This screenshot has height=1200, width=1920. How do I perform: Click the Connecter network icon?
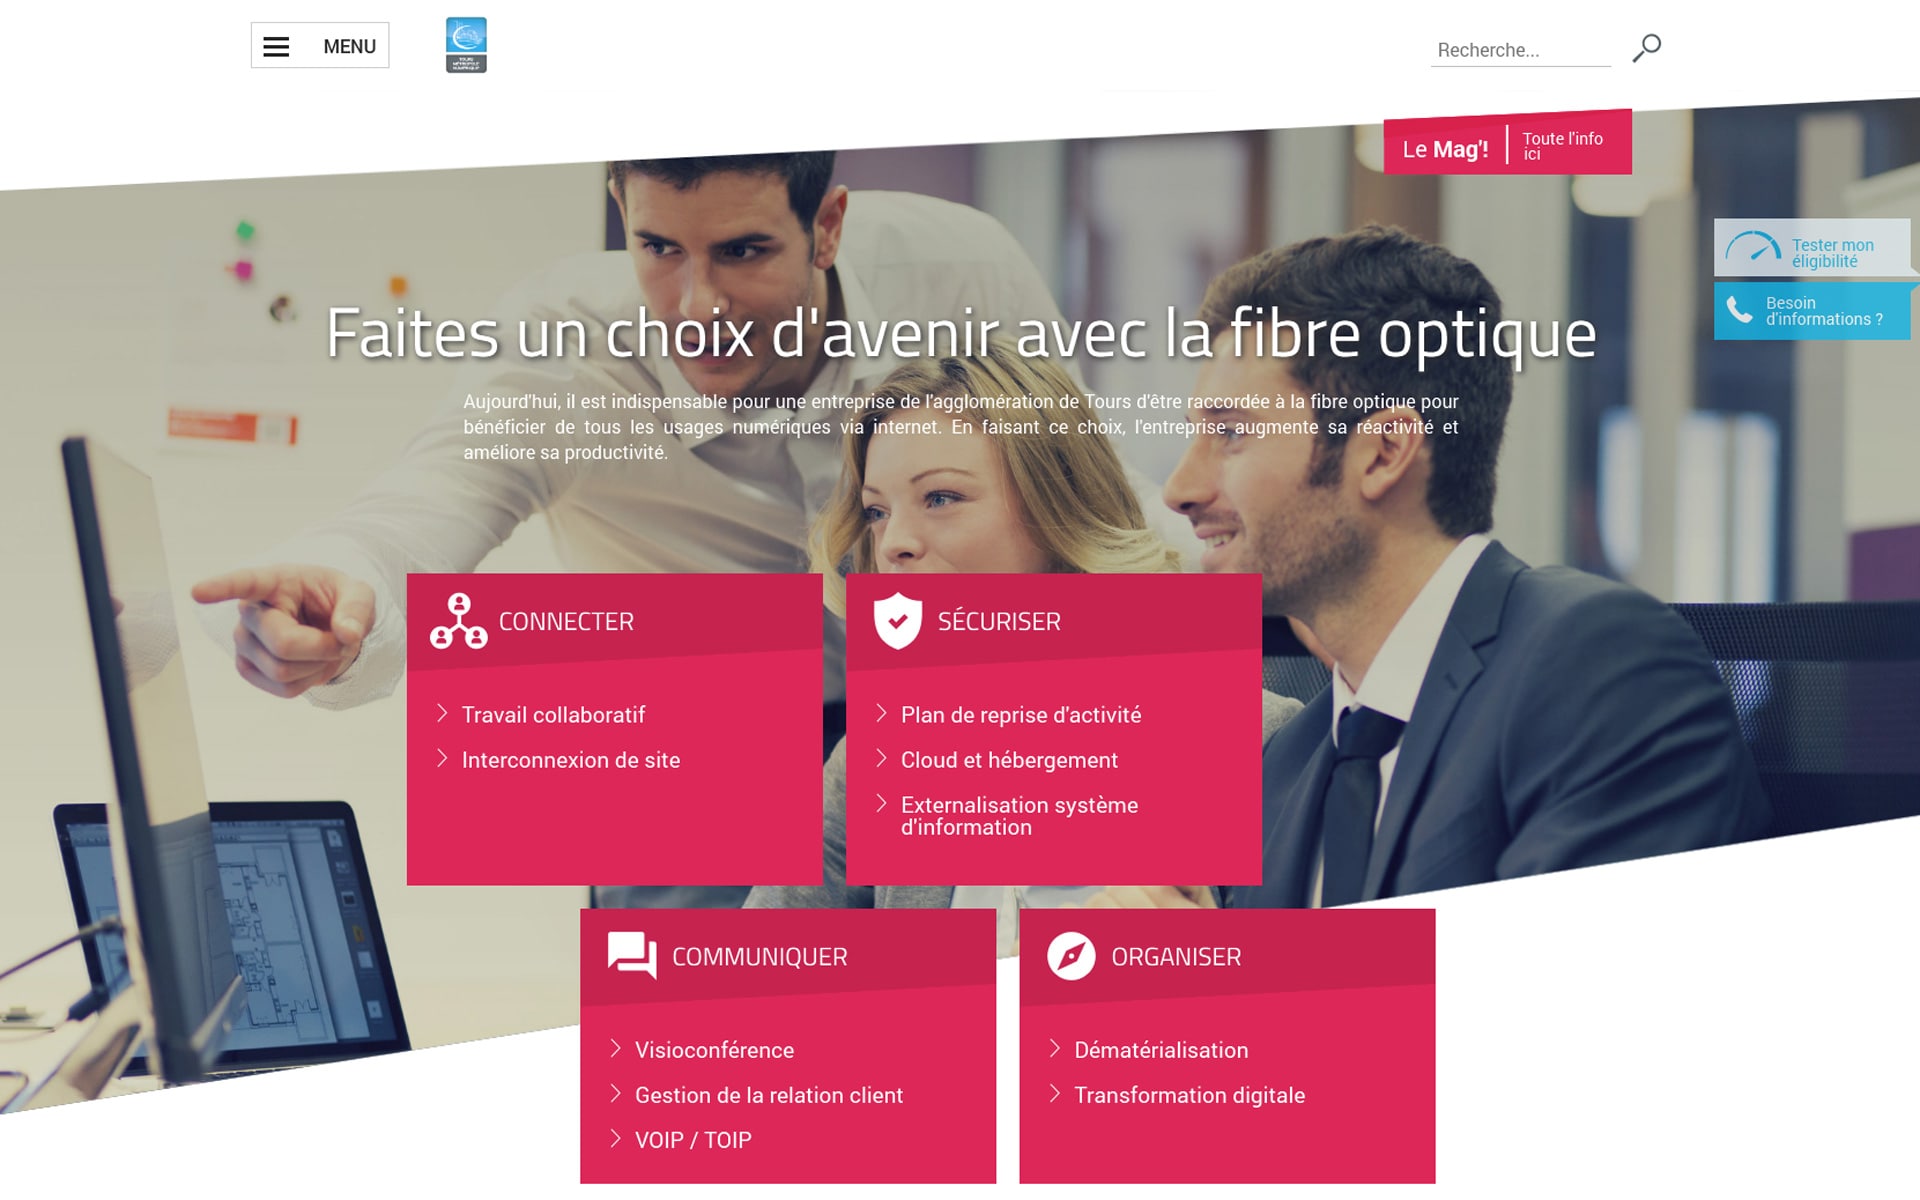[x=459, y=621]
